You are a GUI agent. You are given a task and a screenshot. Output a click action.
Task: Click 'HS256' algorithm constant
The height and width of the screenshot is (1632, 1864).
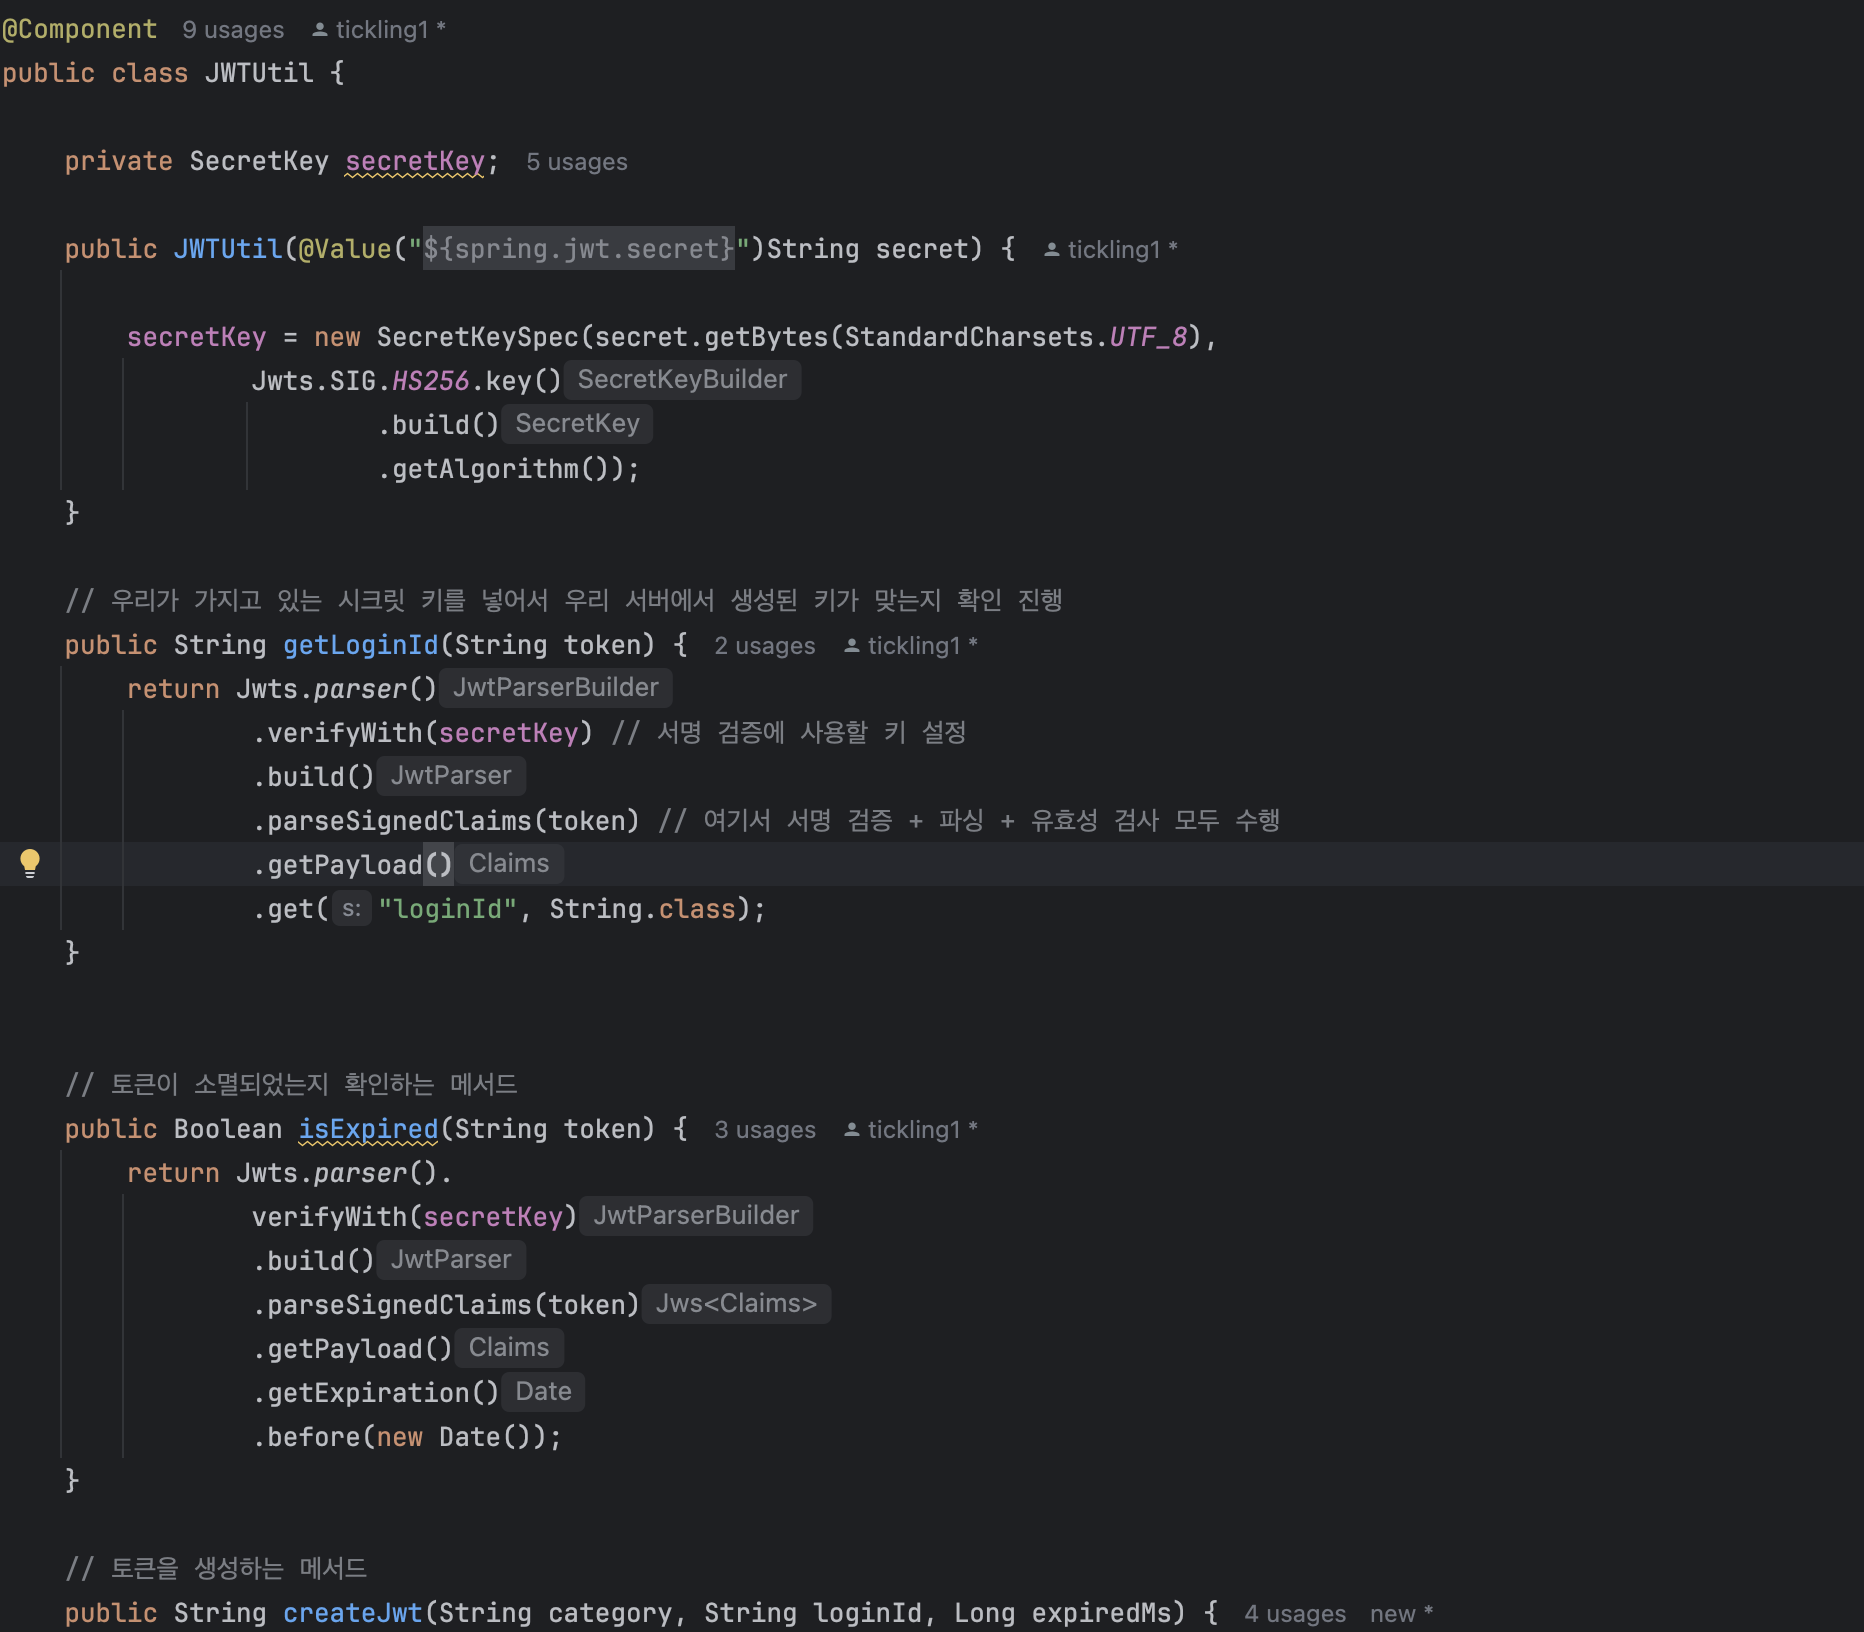pyautogui.click(x=430, y=382)
